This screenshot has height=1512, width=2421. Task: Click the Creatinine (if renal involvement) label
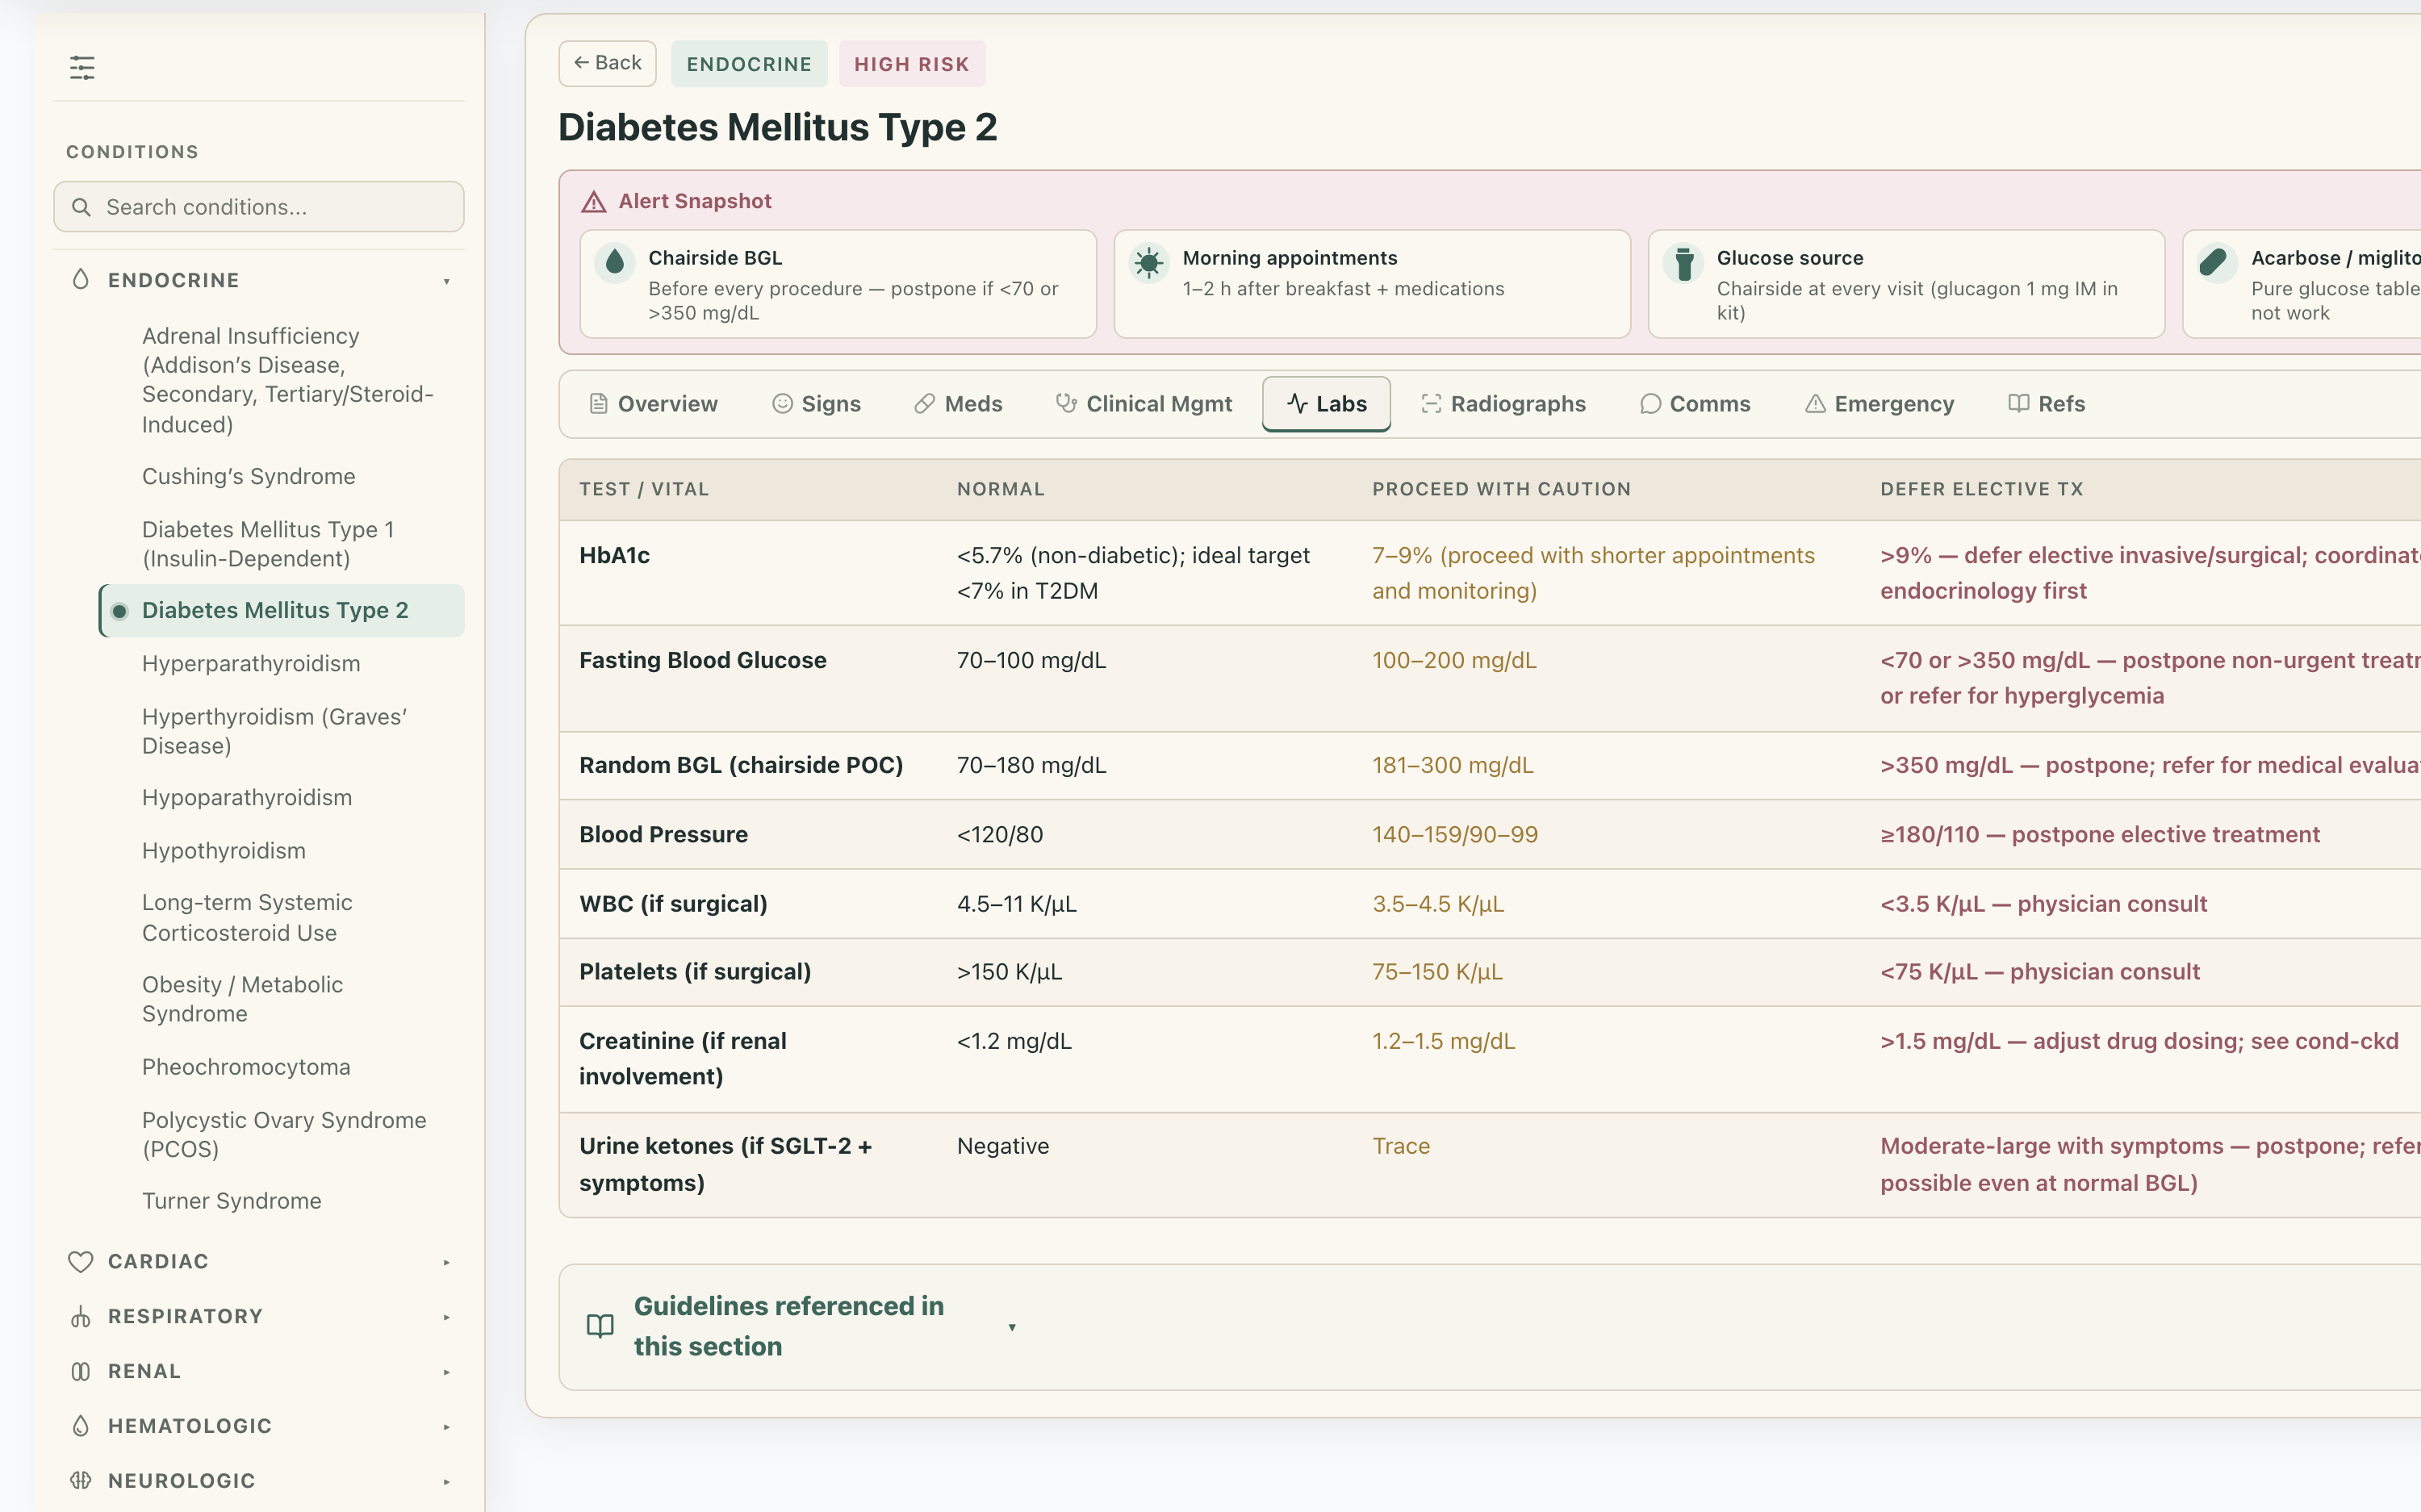(683, 1059)
